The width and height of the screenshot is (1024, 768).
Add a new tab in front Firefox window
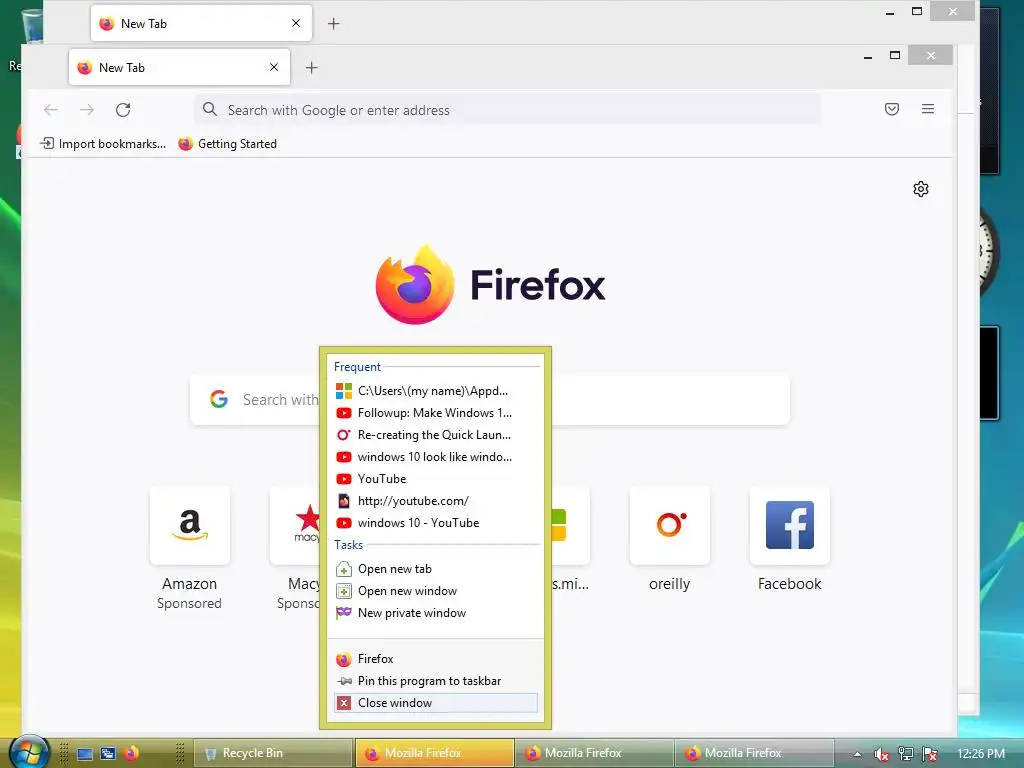(x=312, y=67)
